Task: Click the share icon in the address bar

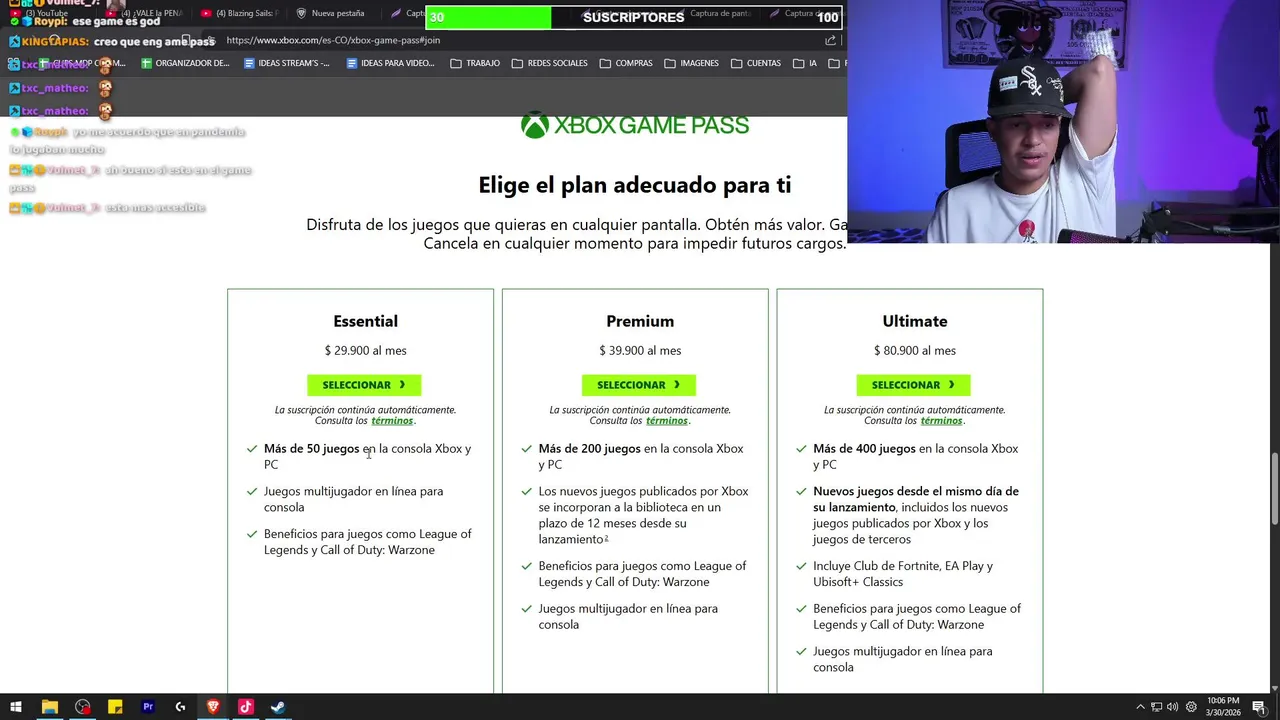Action: 830,40
